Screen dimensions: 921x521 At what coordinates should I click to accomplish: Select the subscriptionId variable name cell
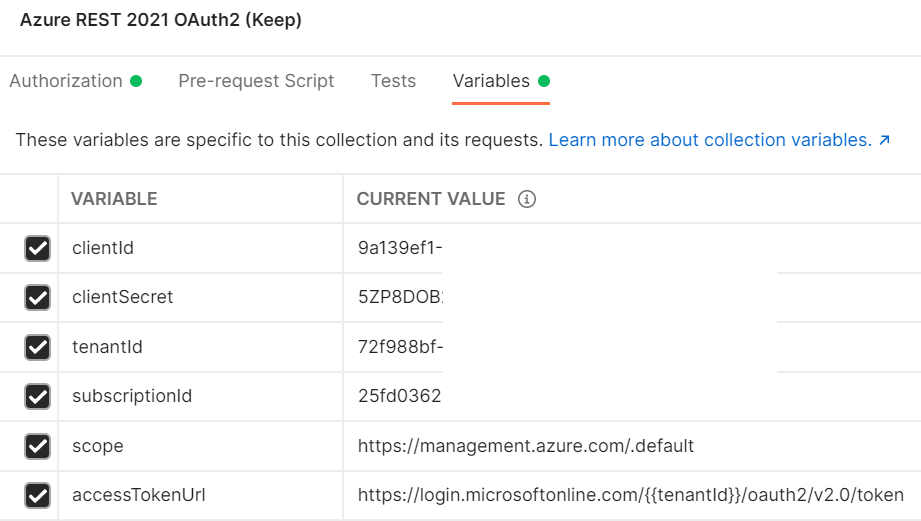(x=200, y=396)
